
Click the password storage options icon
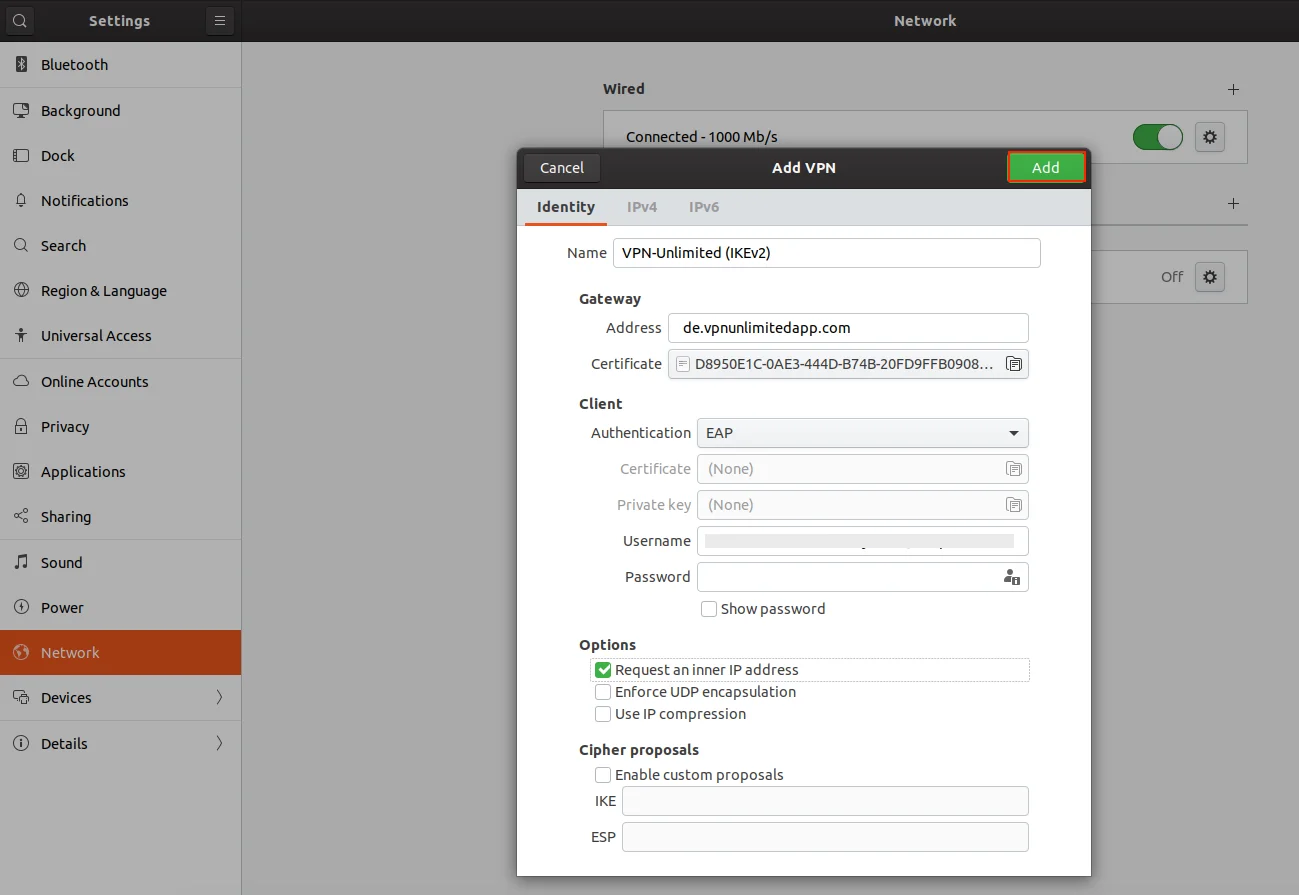(1011, 577)
